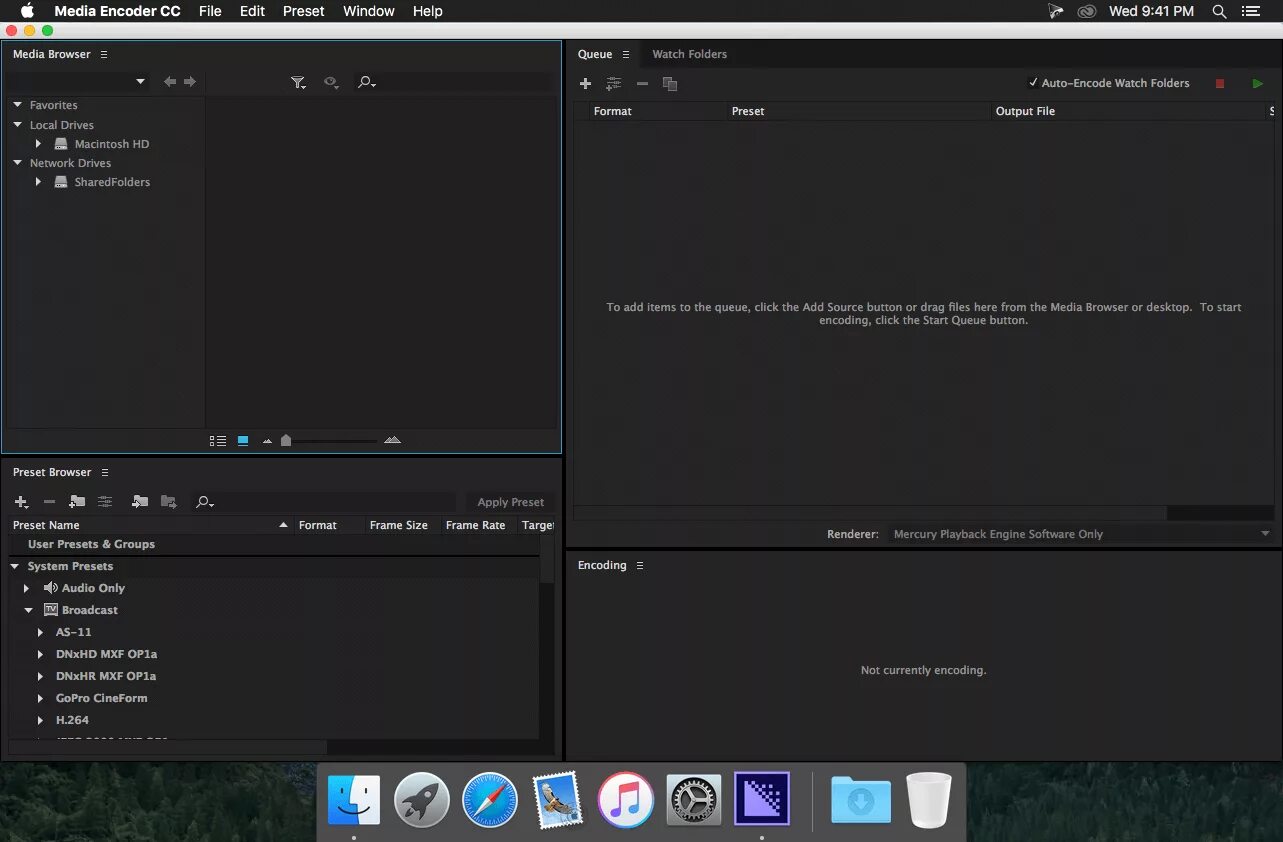Viewport: 1283px width, 842px height.
Task: Click the Apply Preset button
Action: (x=511, y=502)
